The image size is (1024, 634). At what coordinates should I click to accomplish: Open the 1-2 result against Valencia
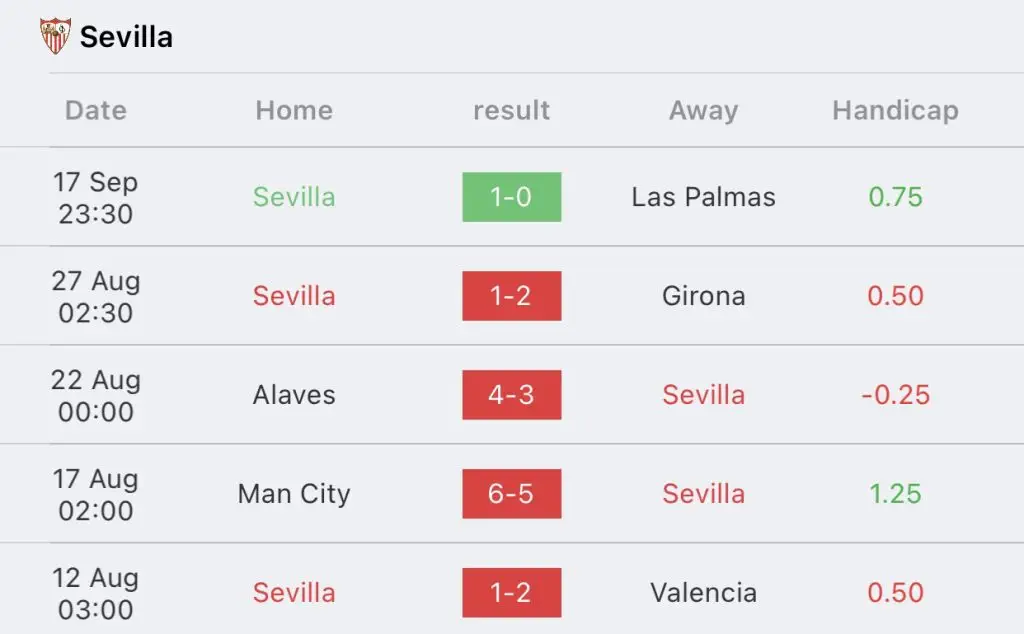coord(511,592)
